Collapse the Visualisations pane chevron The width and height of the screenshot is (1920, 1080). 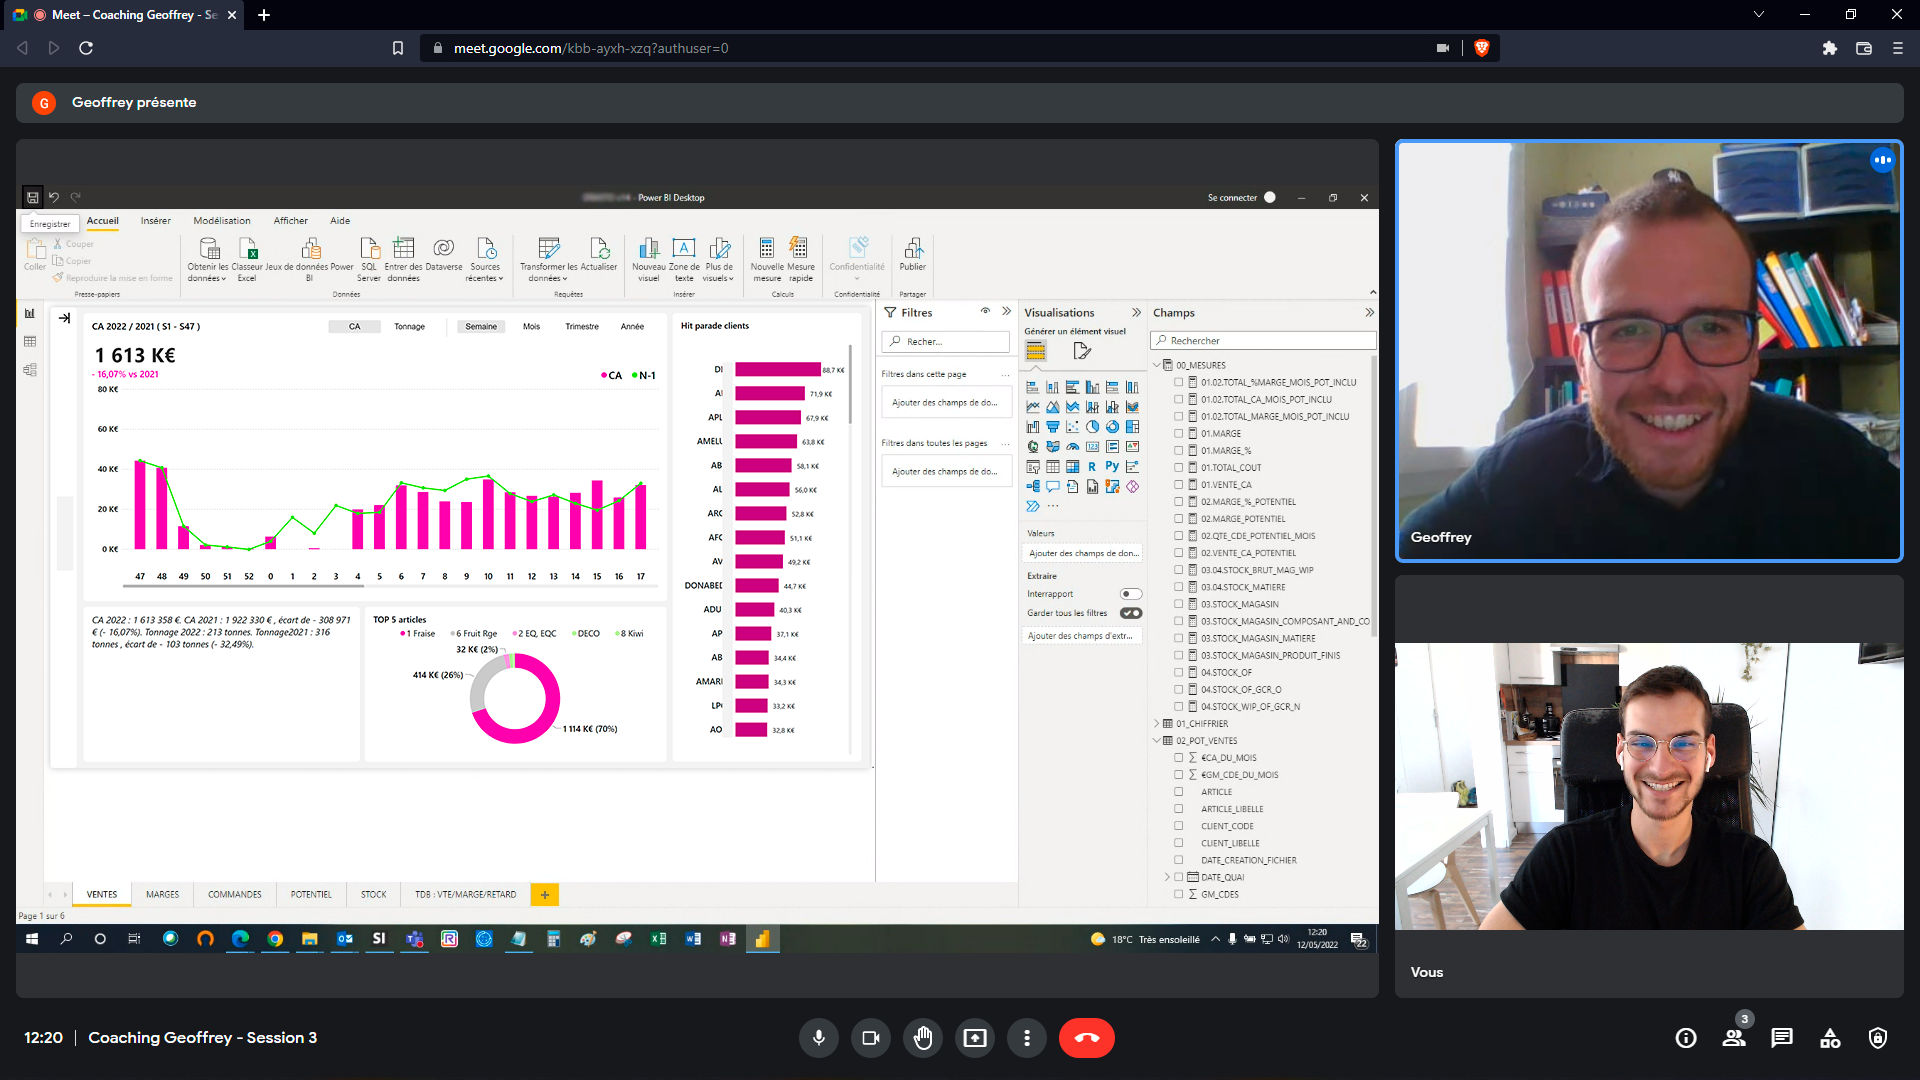click(x=1136, y=313)
